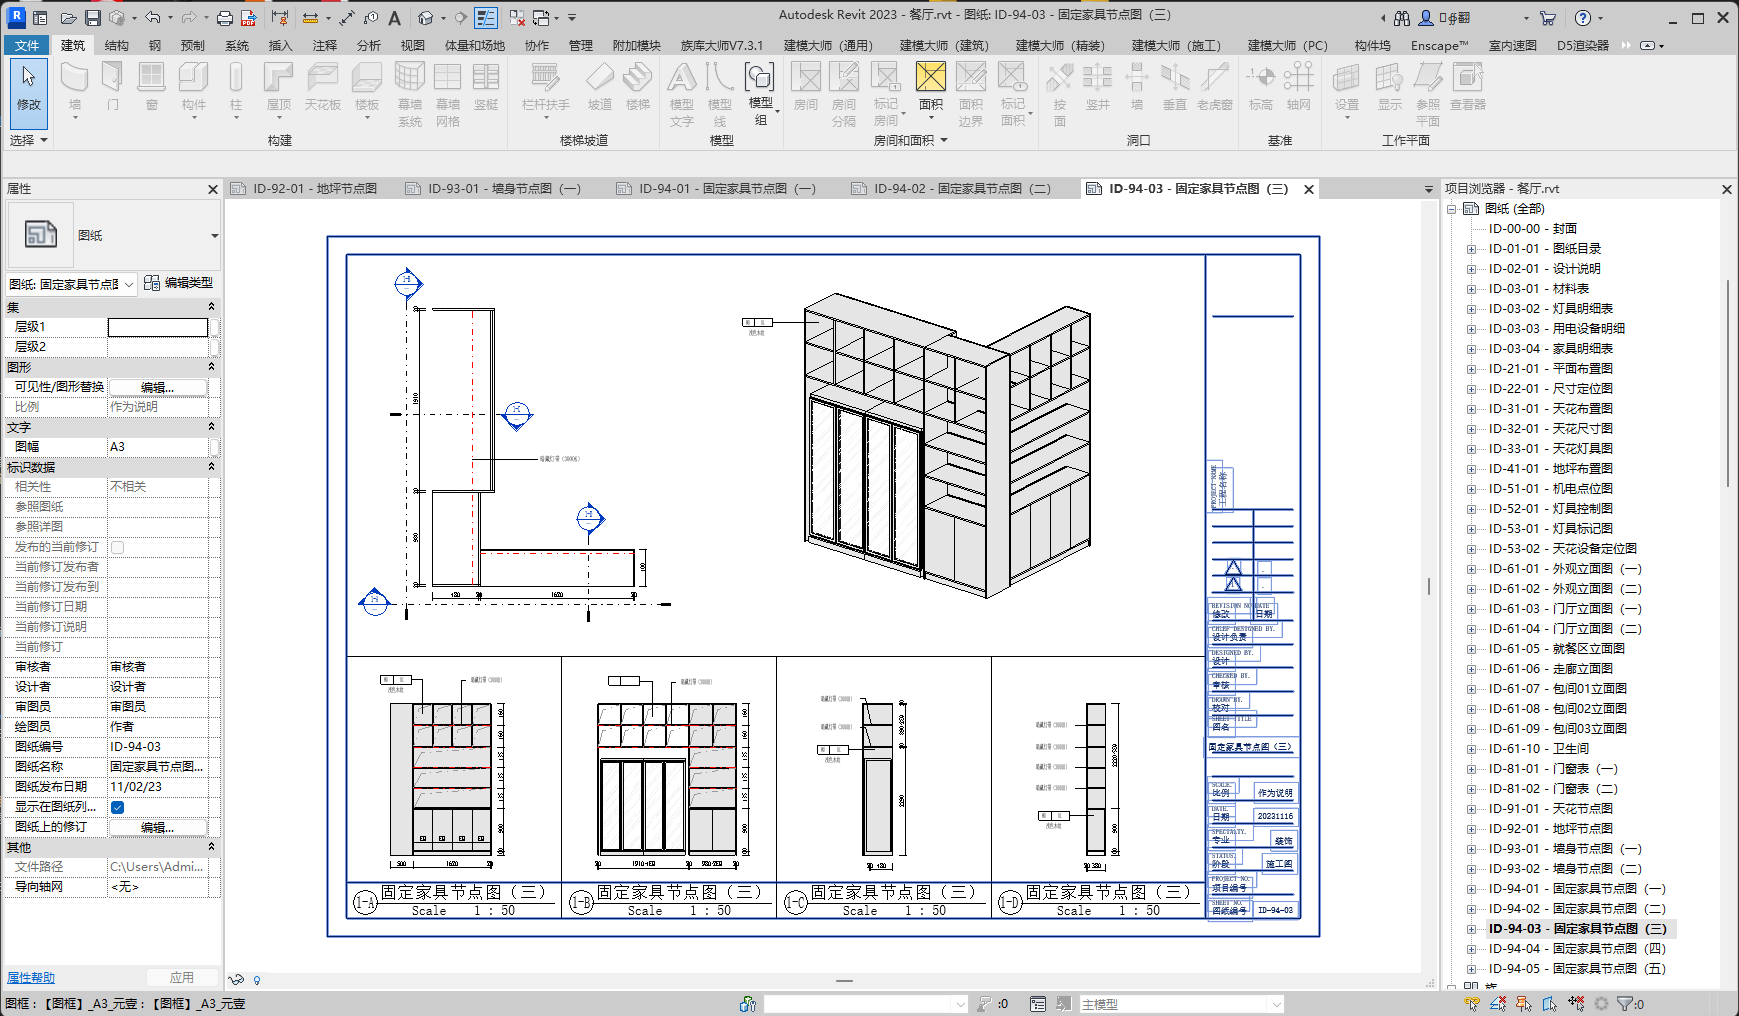
Task: Uncheck the 显示在图纸列表 checkbox
Action: click(117, 807)
